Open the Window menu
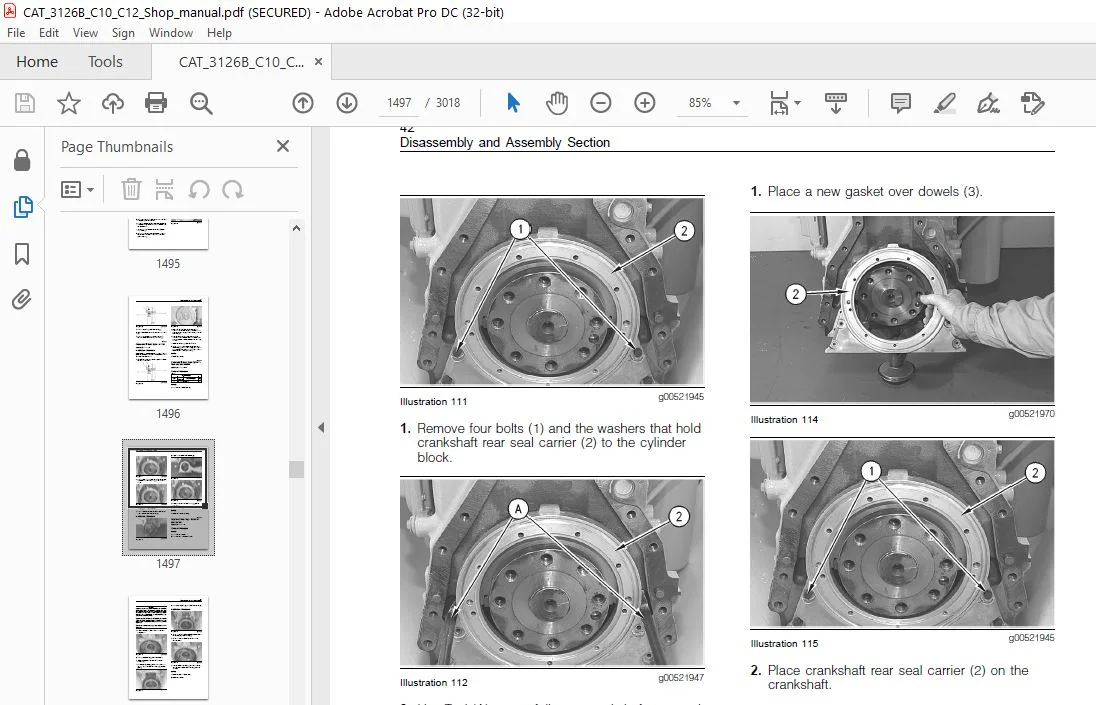 click(x=171, y=33)
